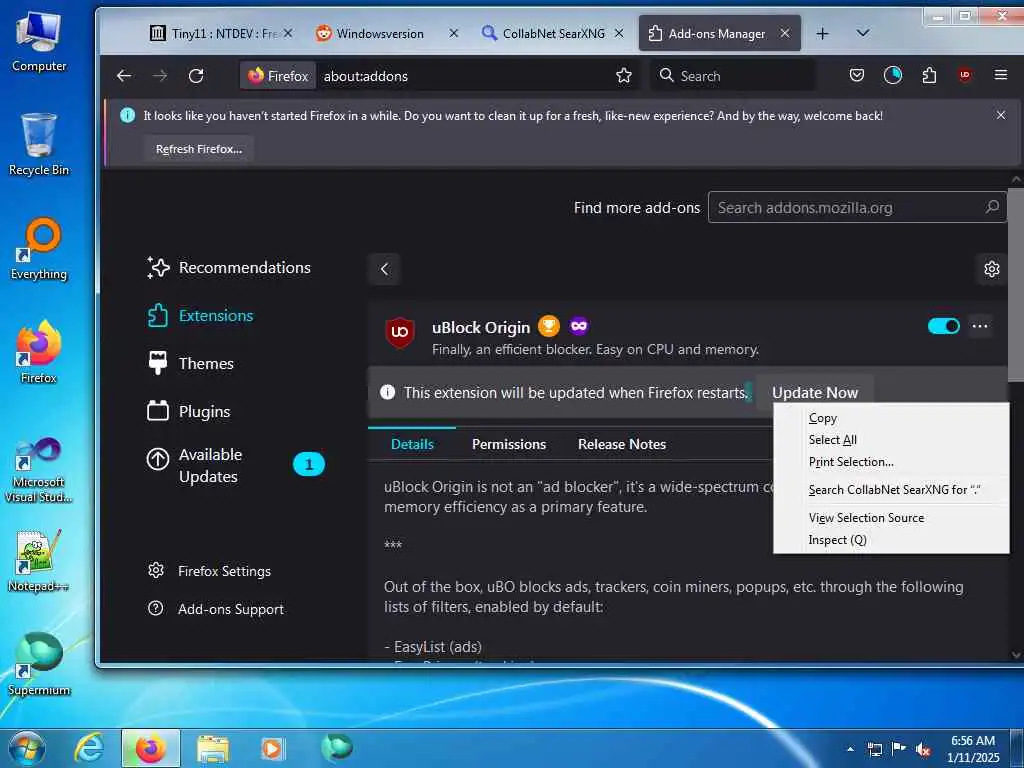Click the magnifier in addons search box
Screen dimensions: 1024x768
pos(992,207)
